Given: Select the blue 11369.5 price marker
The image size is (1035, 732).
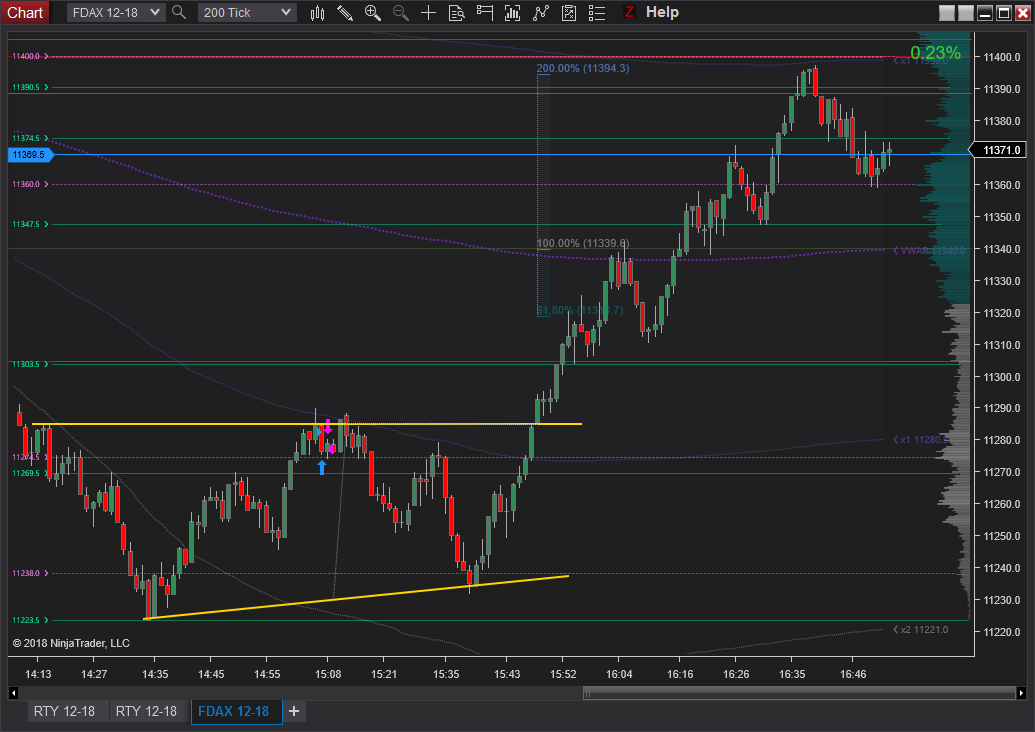Looking at the screenshot, I should point(29,154).
